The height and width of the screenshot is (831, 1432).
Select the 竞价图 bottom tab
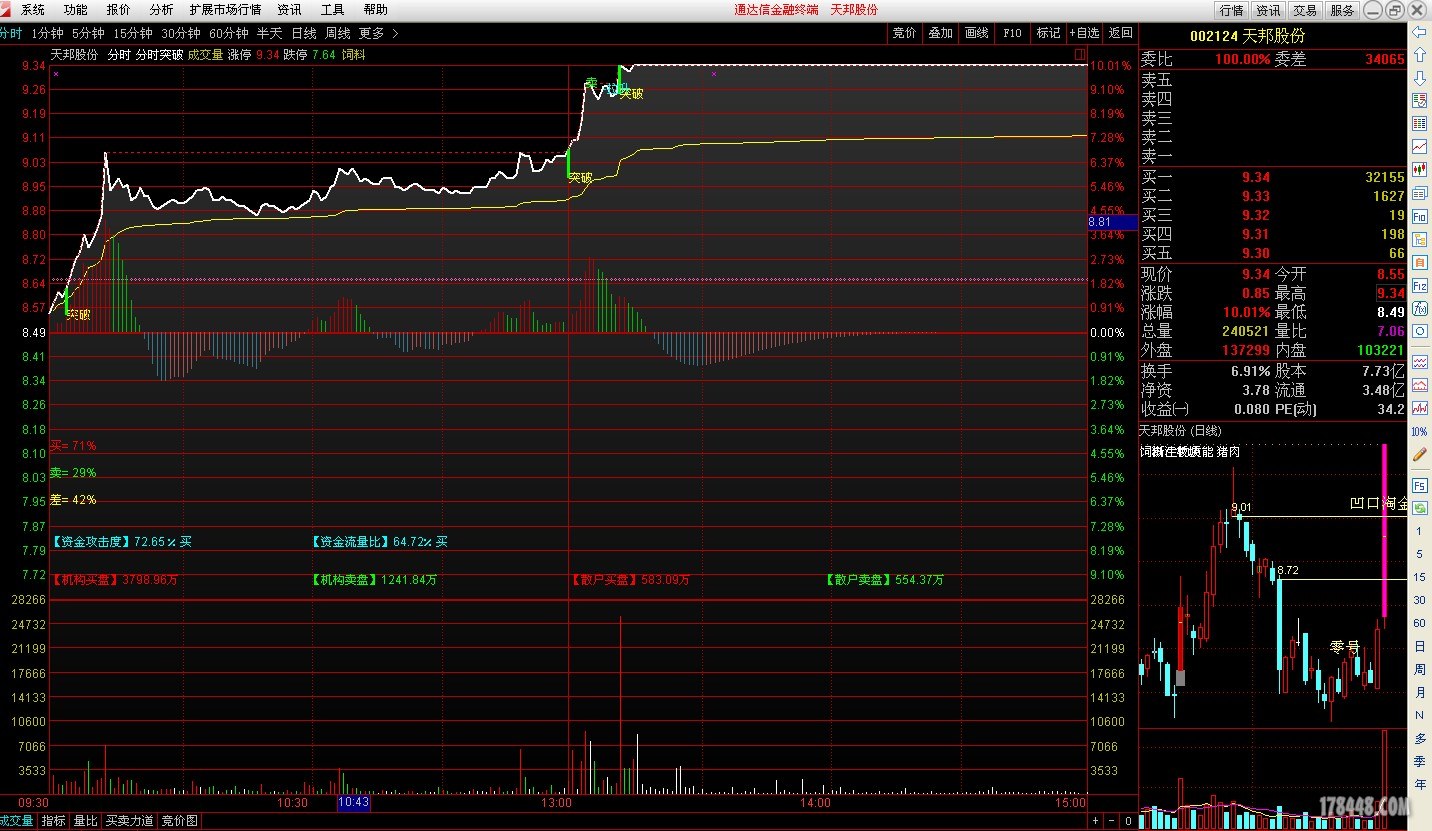(x=180, y=821)
